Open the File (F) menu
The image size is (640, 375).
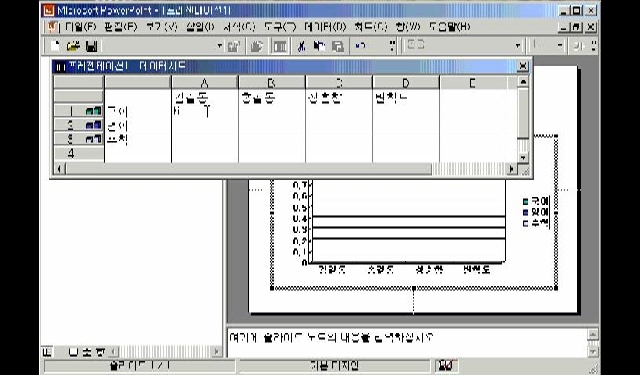tap(80, 27)
